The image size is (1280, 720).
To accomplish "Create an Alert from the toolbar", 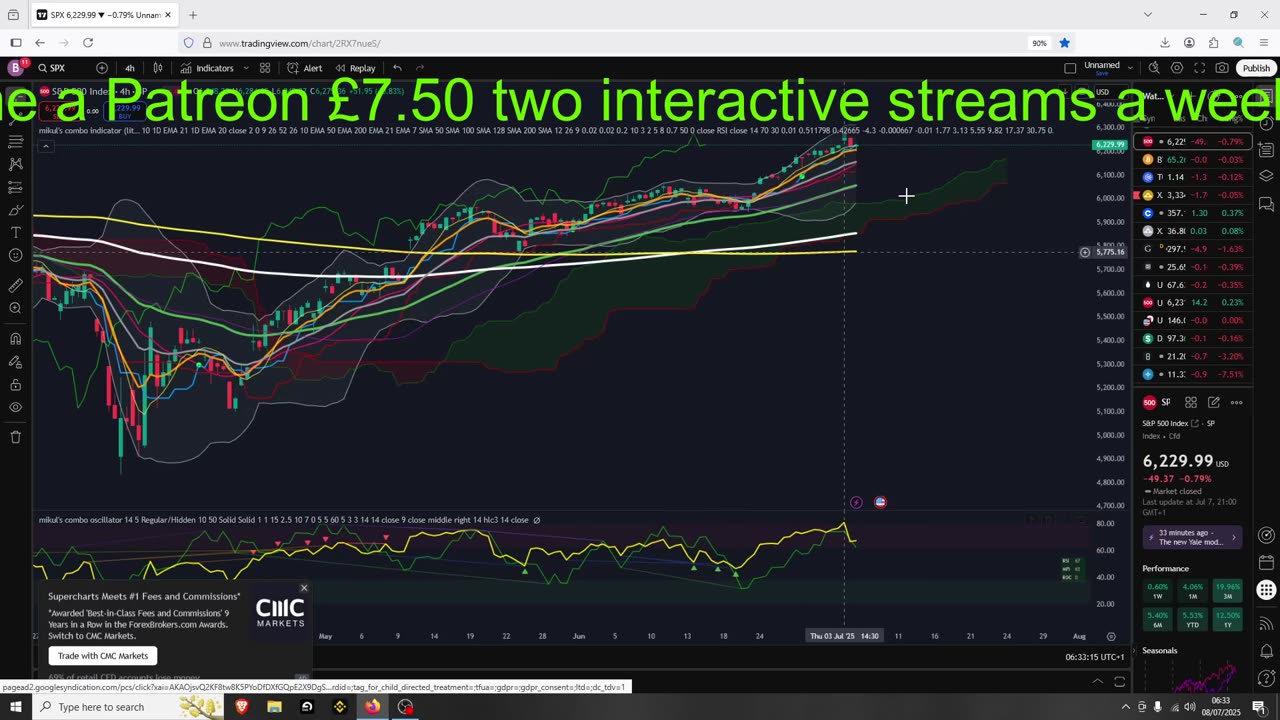I will pos(304,68).
